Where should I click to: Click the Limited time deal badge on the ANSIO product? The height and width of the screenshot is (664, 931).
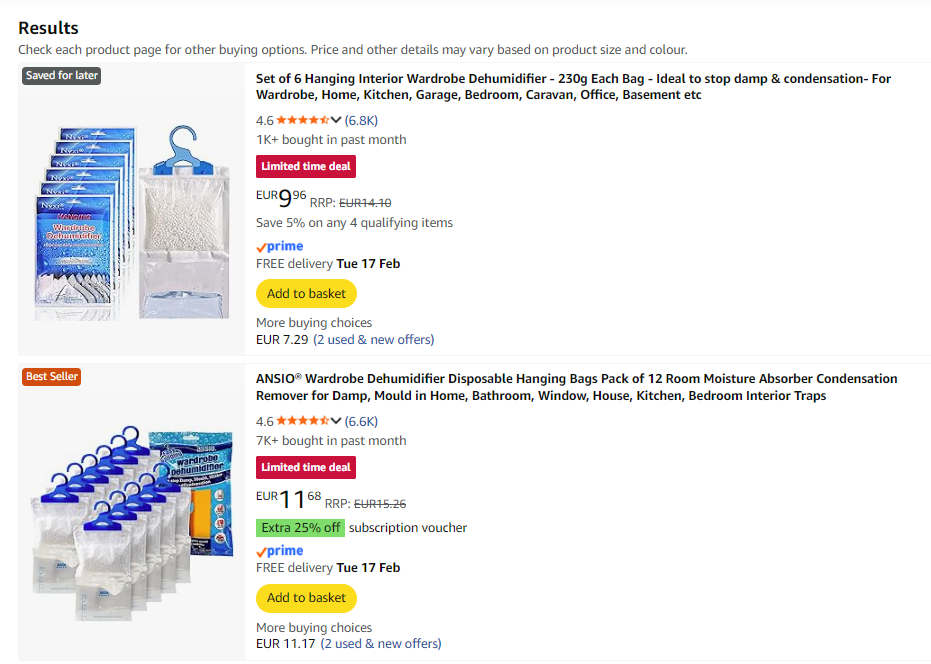coord(306,467)
